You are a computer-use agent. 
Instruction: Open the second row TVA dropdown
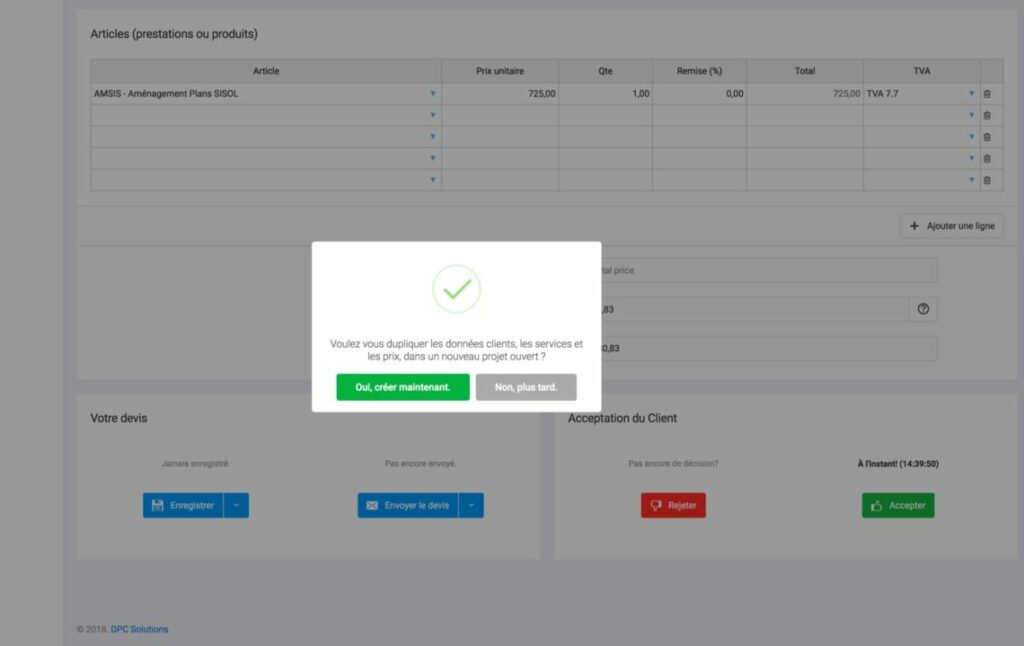971,115
